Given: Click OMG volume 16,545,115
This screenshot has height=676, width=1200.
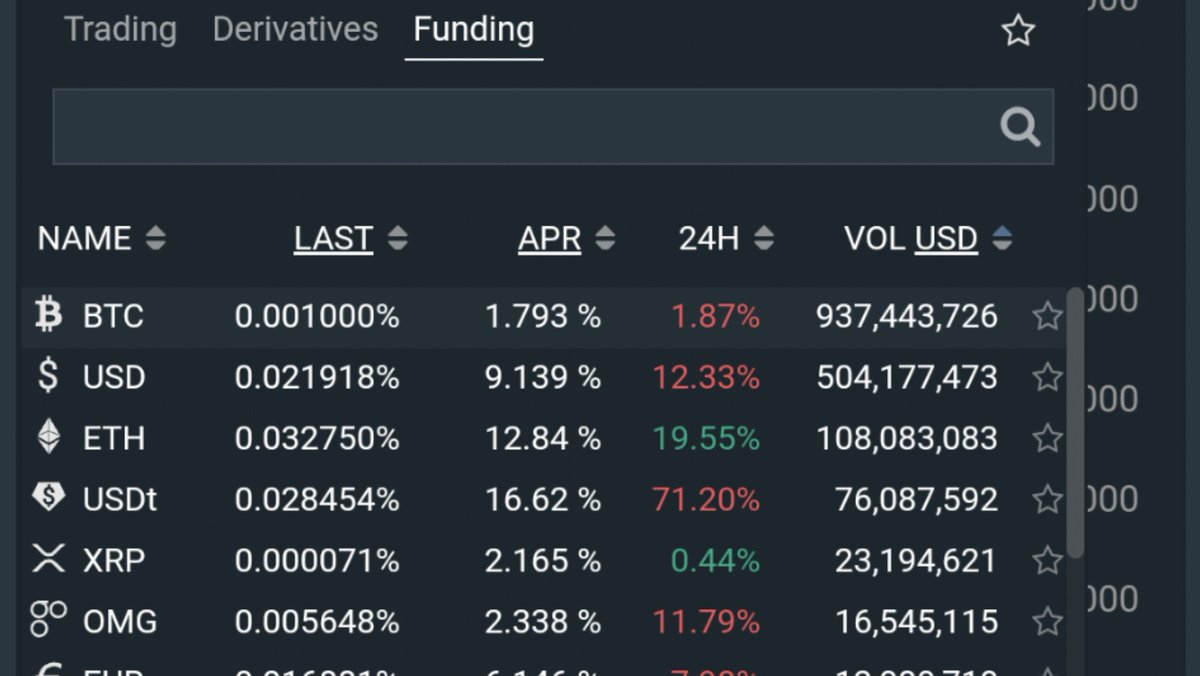Looking at the screenshot, I should (916, 621).
